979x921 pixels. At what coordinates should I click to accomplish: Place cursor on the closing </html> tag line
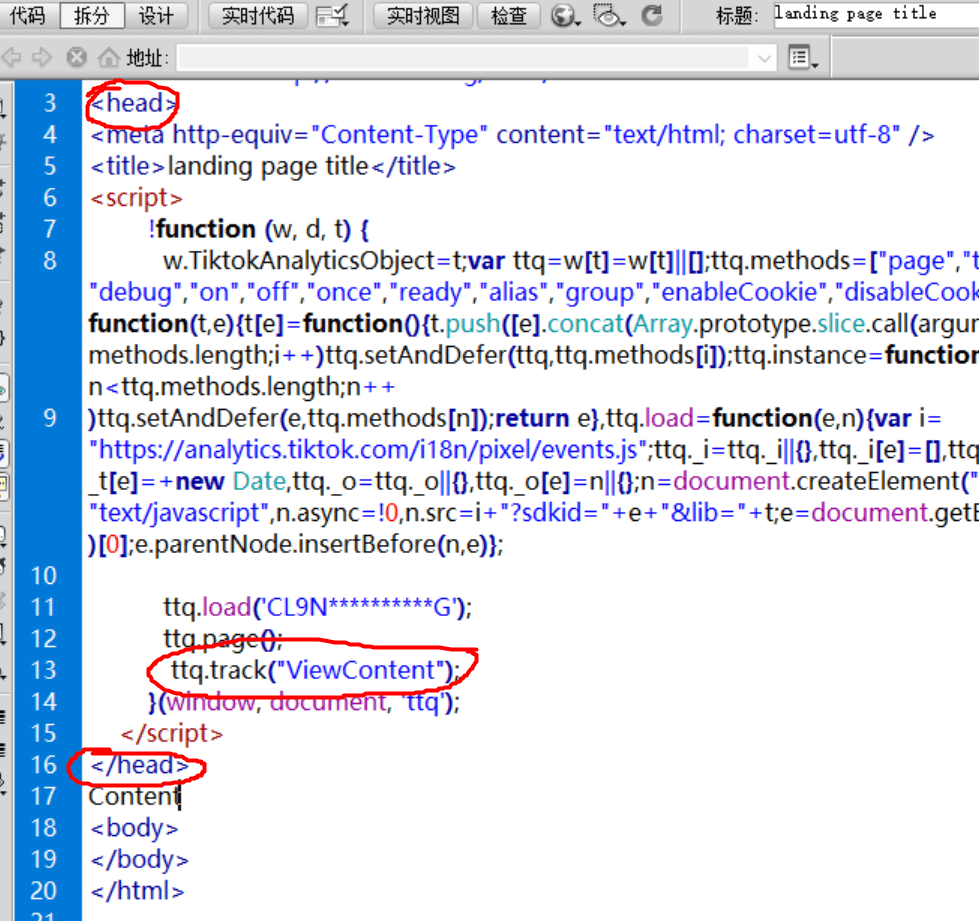coord(137,890)
